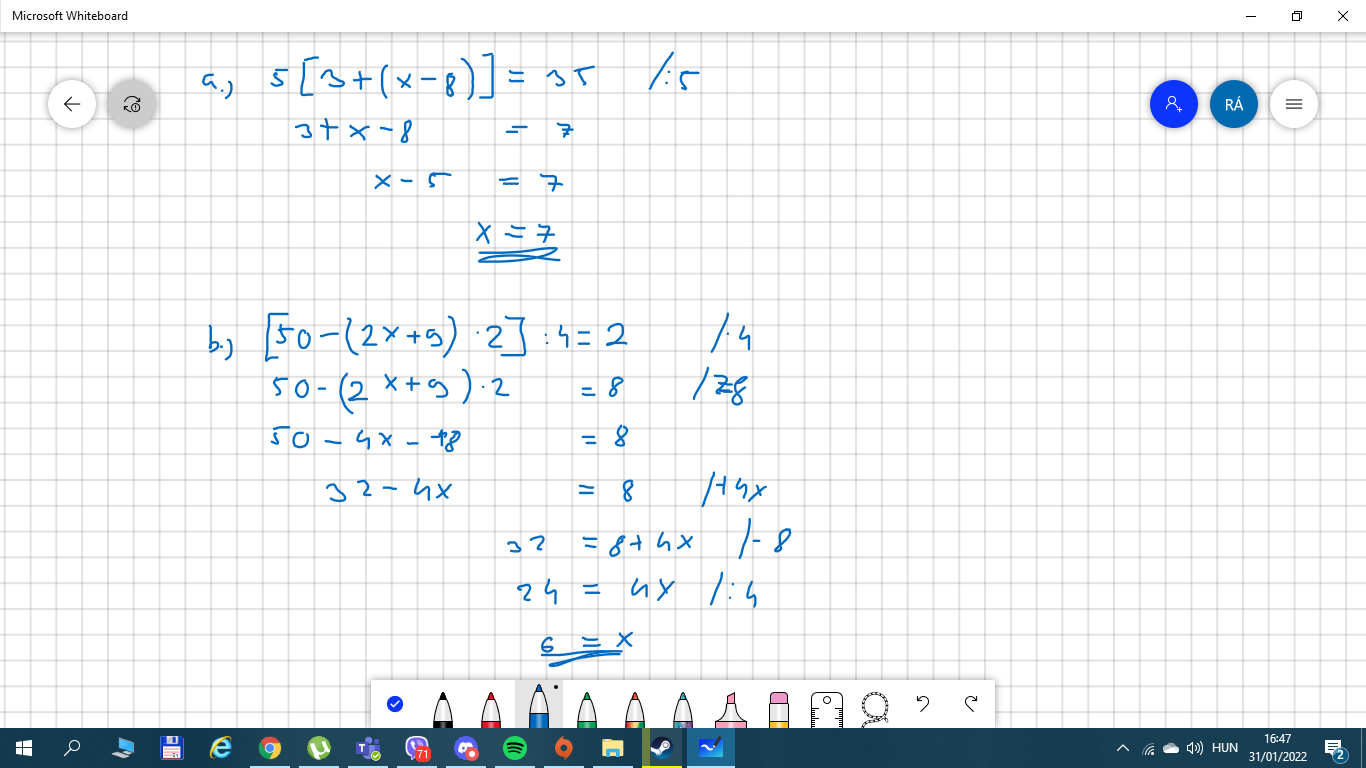The height and width of the screenshot is (768, 1366).
Task: Switch the HUN keyboard language indicator
Action: [x=1225, y=748]
